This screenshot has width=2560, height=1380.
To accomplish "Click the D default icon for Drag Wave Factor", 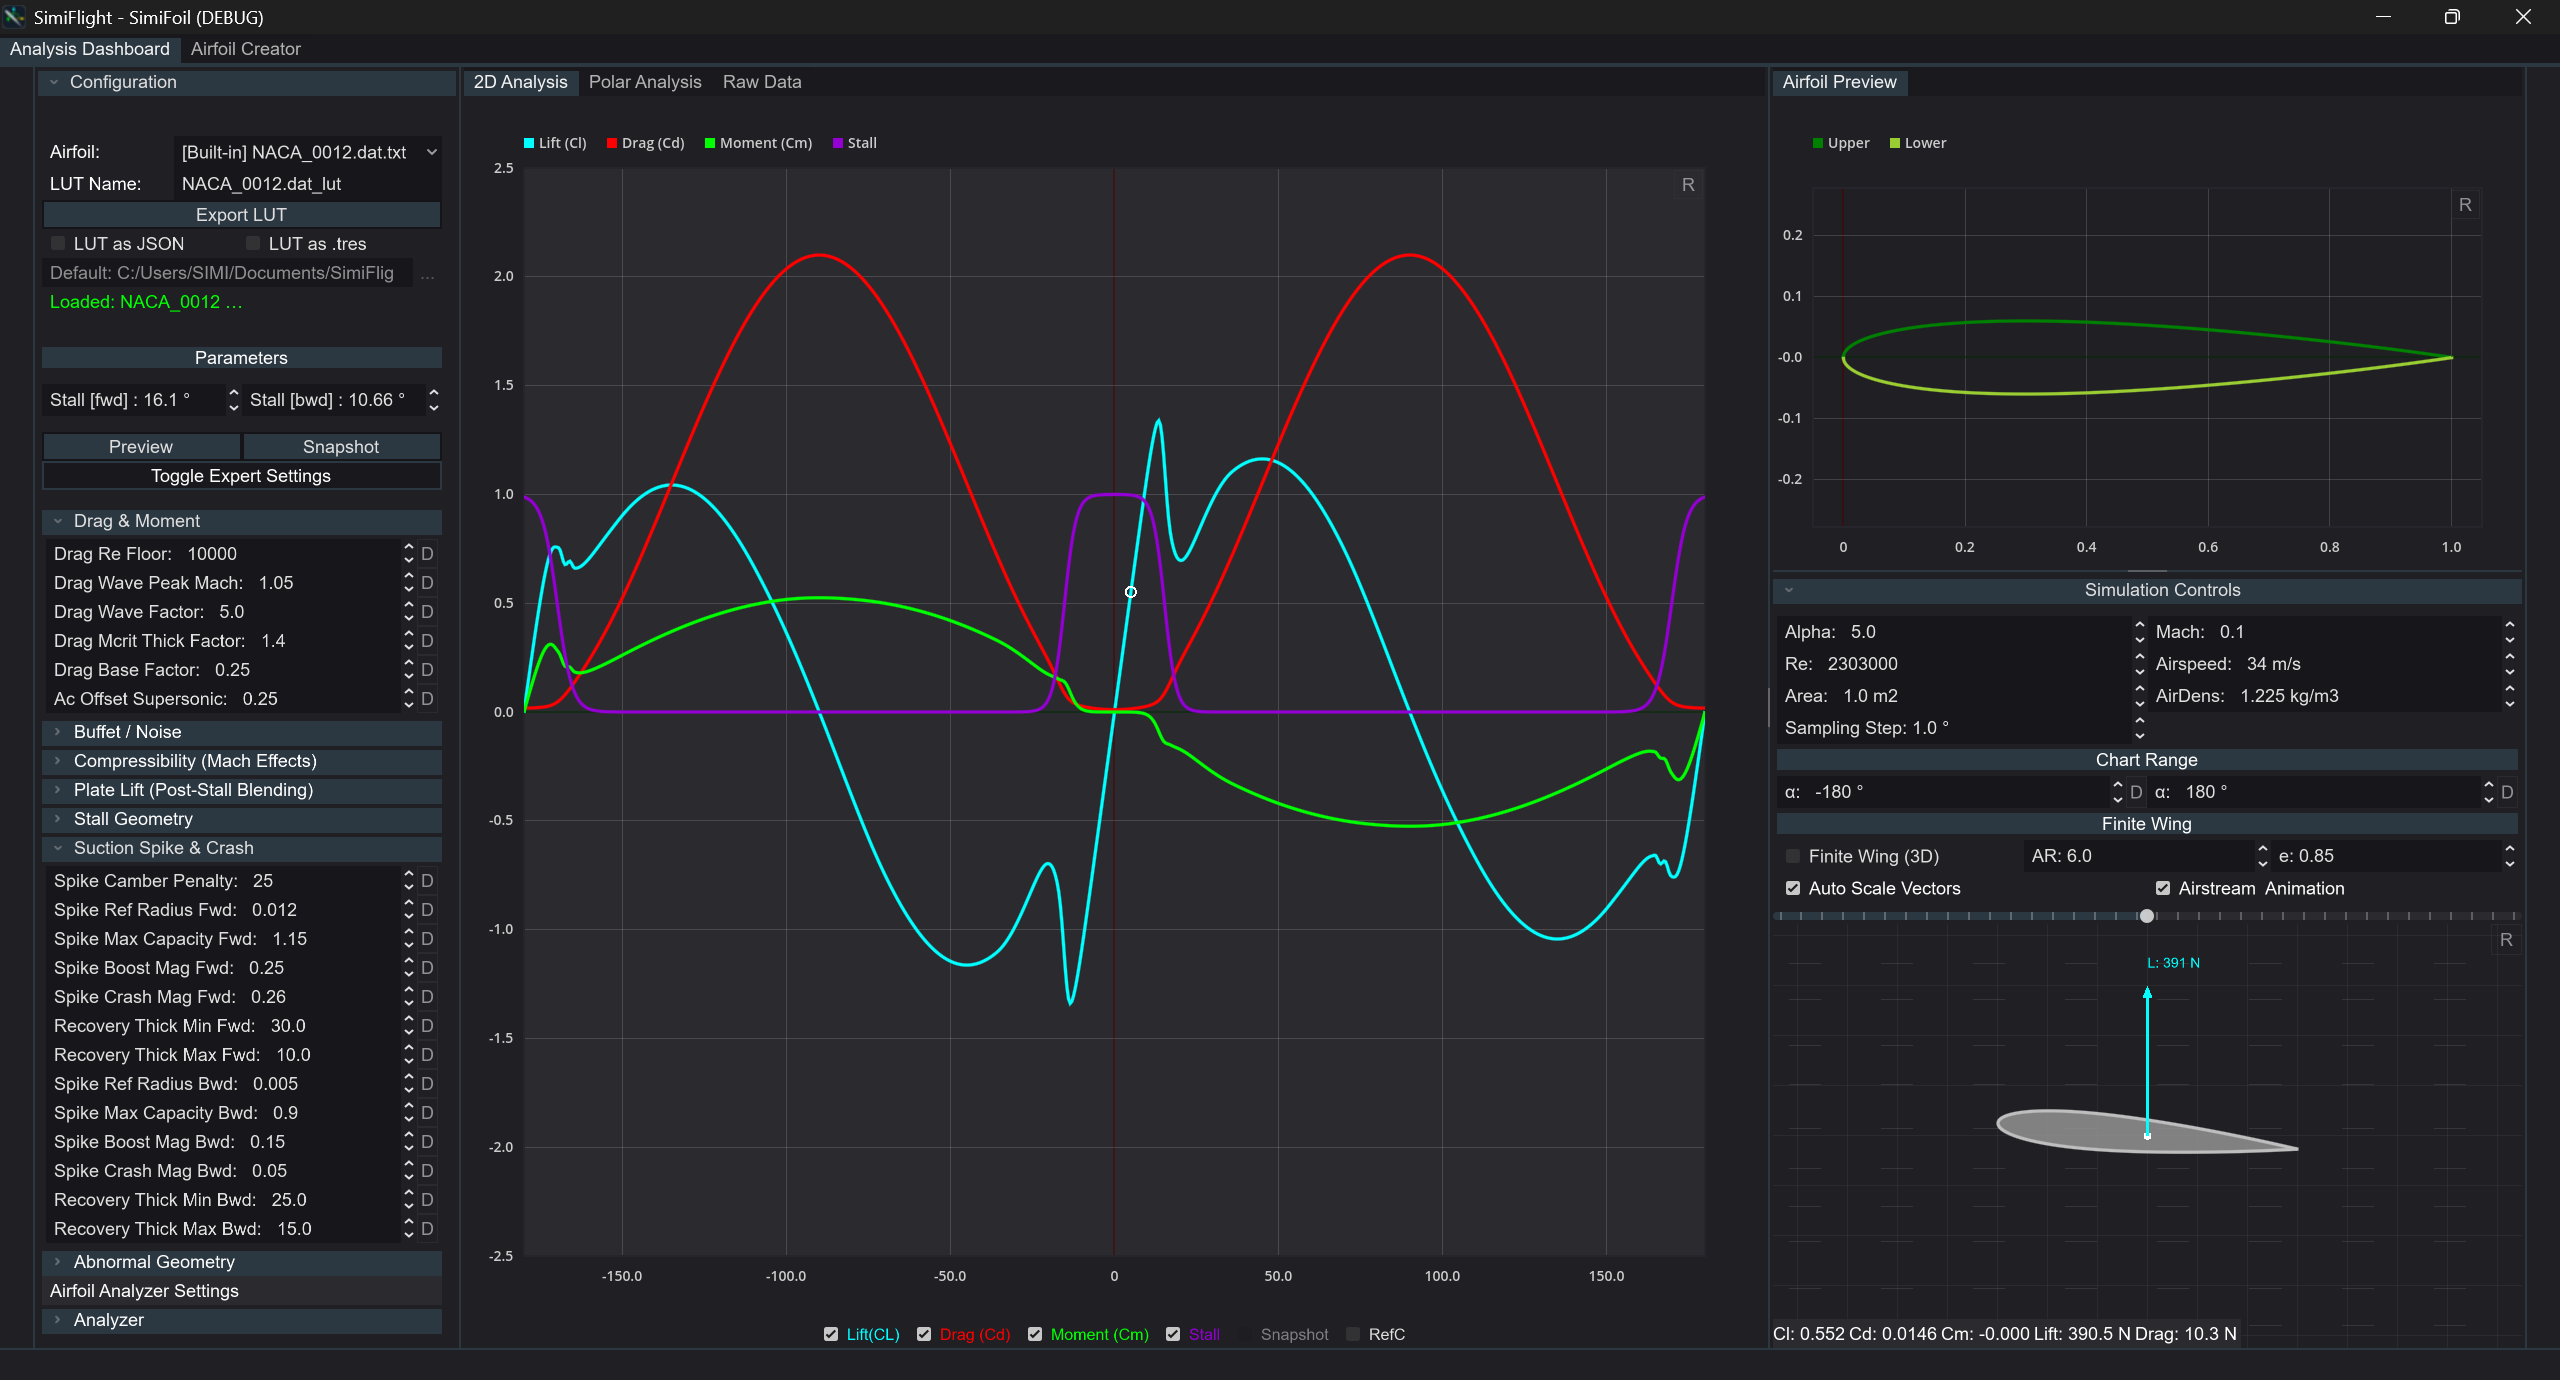I will (x=427, y=612).
